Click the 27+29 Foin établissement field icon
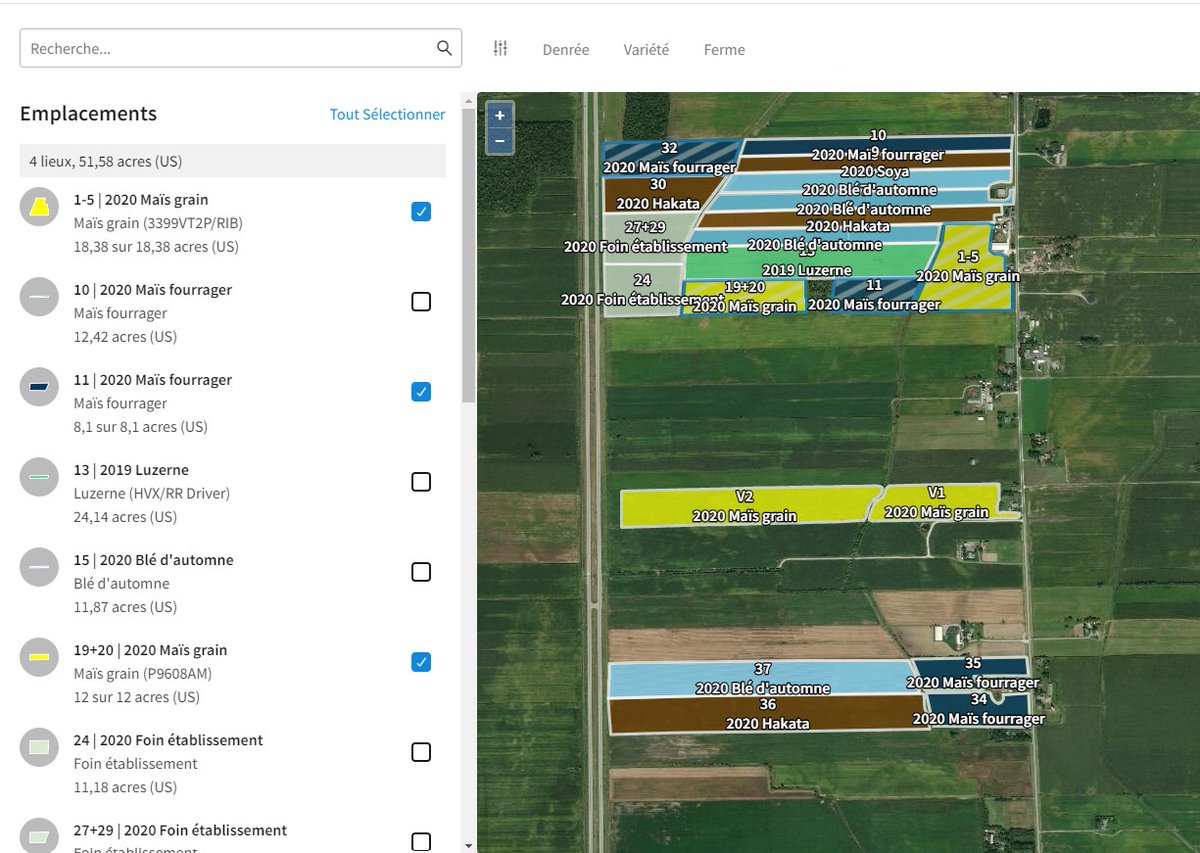This screenshot has height=853, width=1200. point(39,836)
